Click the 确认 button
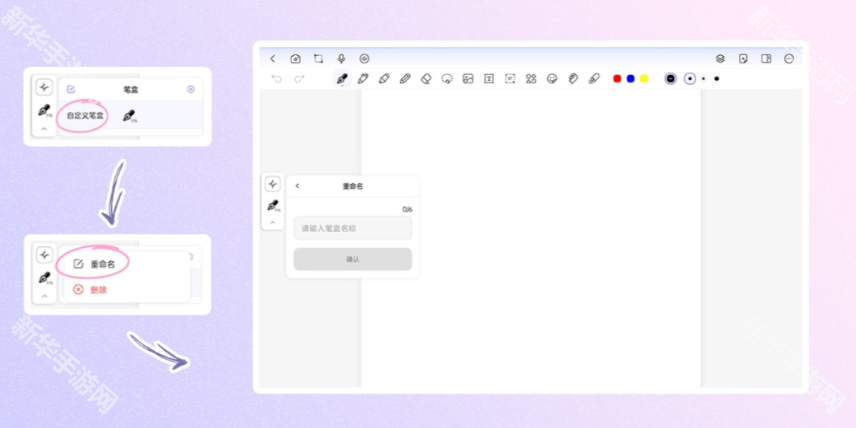This screenshot has width=856, height=428. tap(353, 259)
